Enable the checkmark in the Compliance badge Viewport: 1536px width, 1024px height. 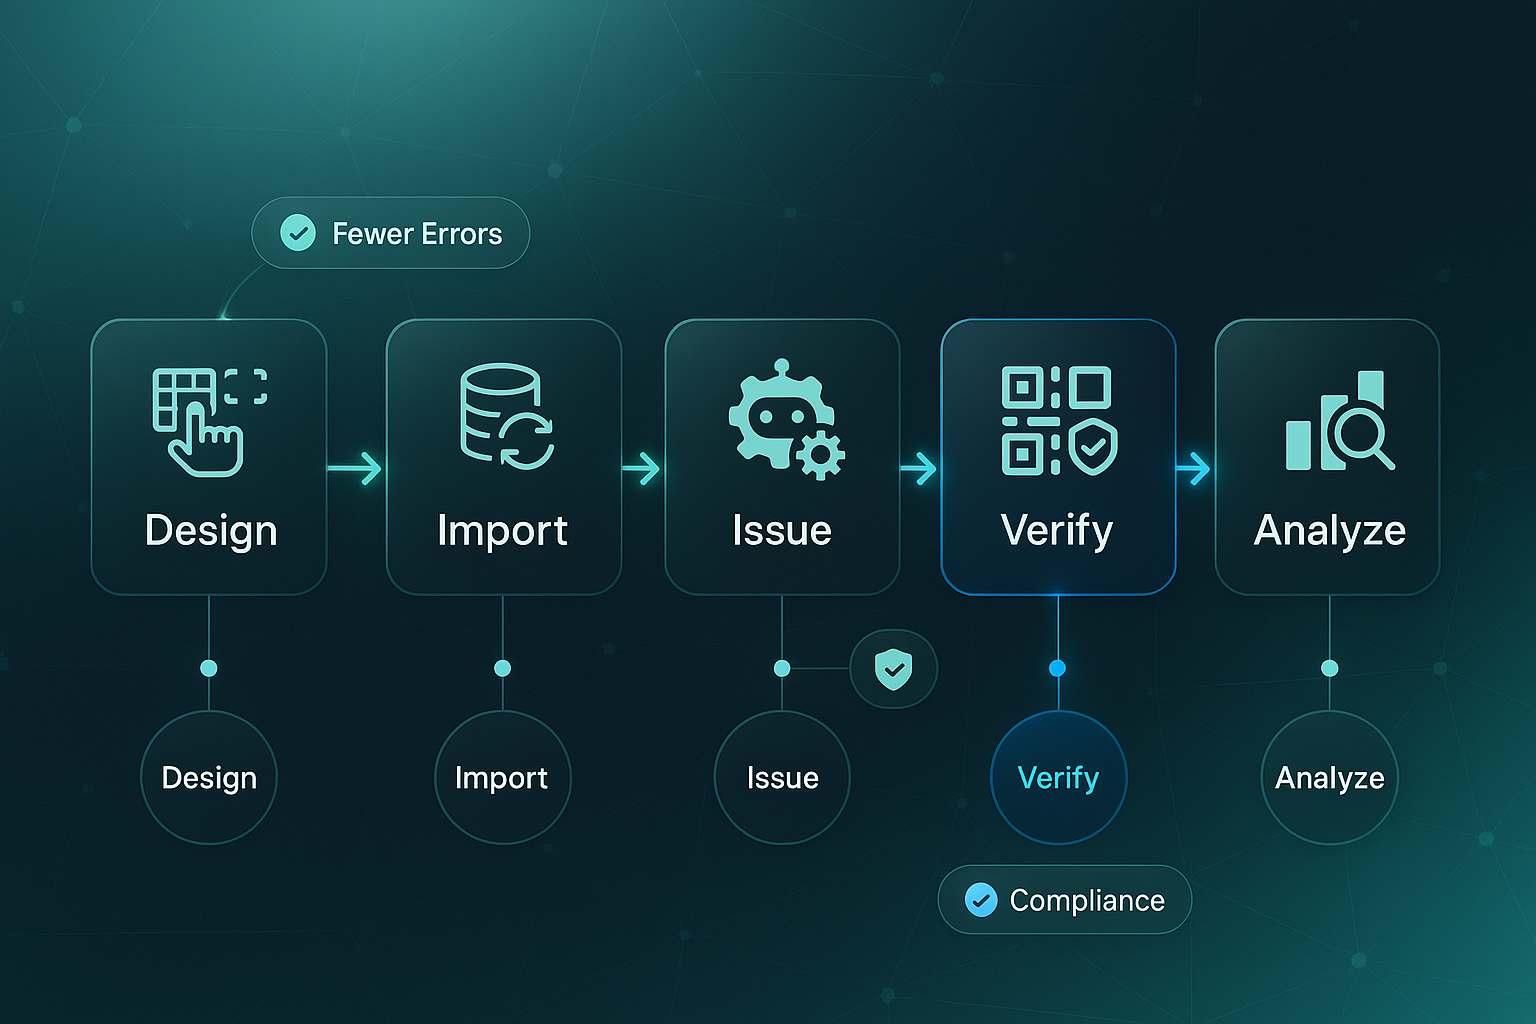(981, 900)
